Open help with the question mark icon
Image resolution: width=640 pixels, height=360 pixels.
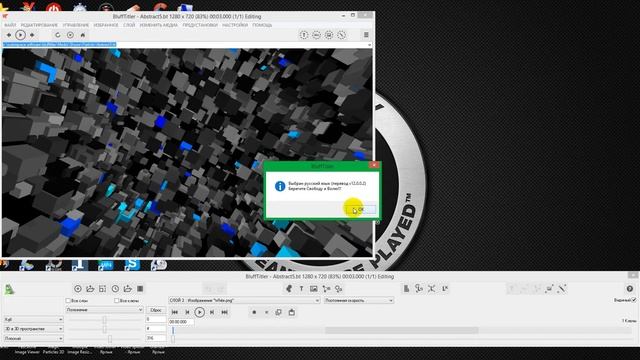click(630, 289)
